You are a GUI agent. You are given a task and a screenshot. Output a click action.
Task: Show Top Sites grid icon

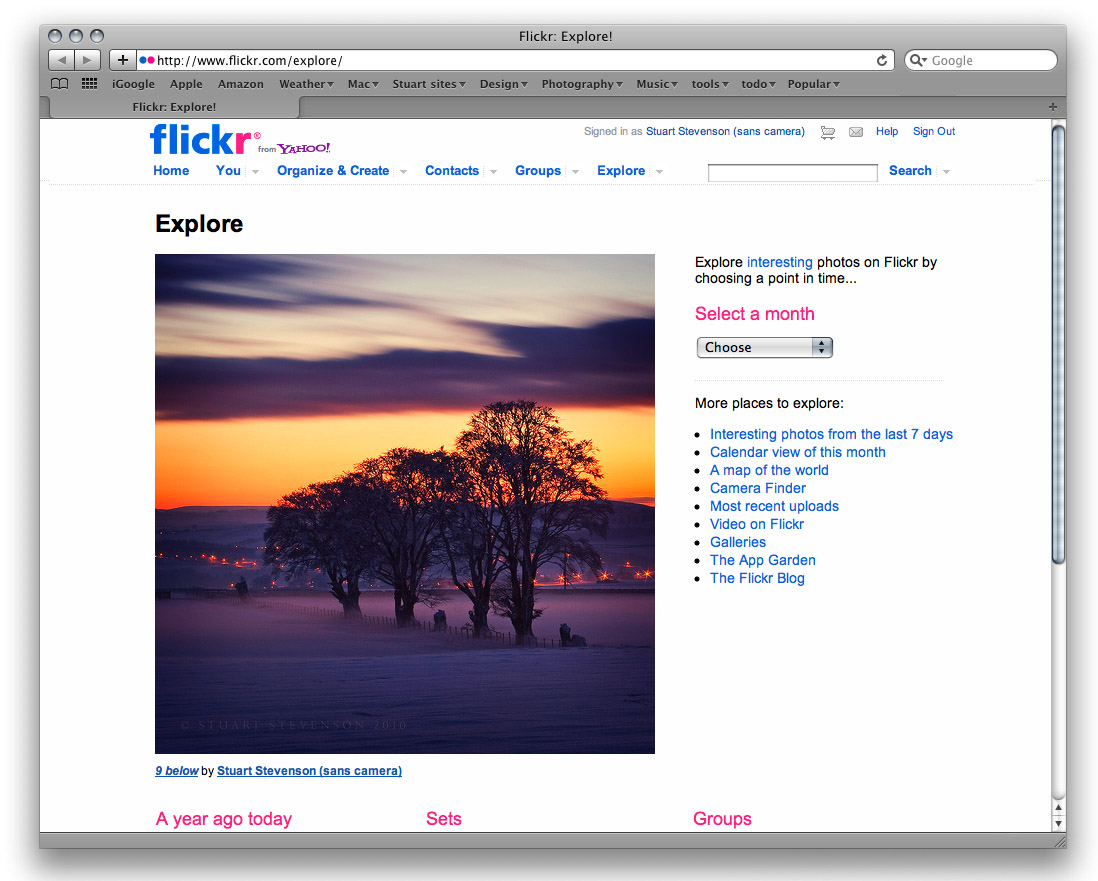pos(89,84)
